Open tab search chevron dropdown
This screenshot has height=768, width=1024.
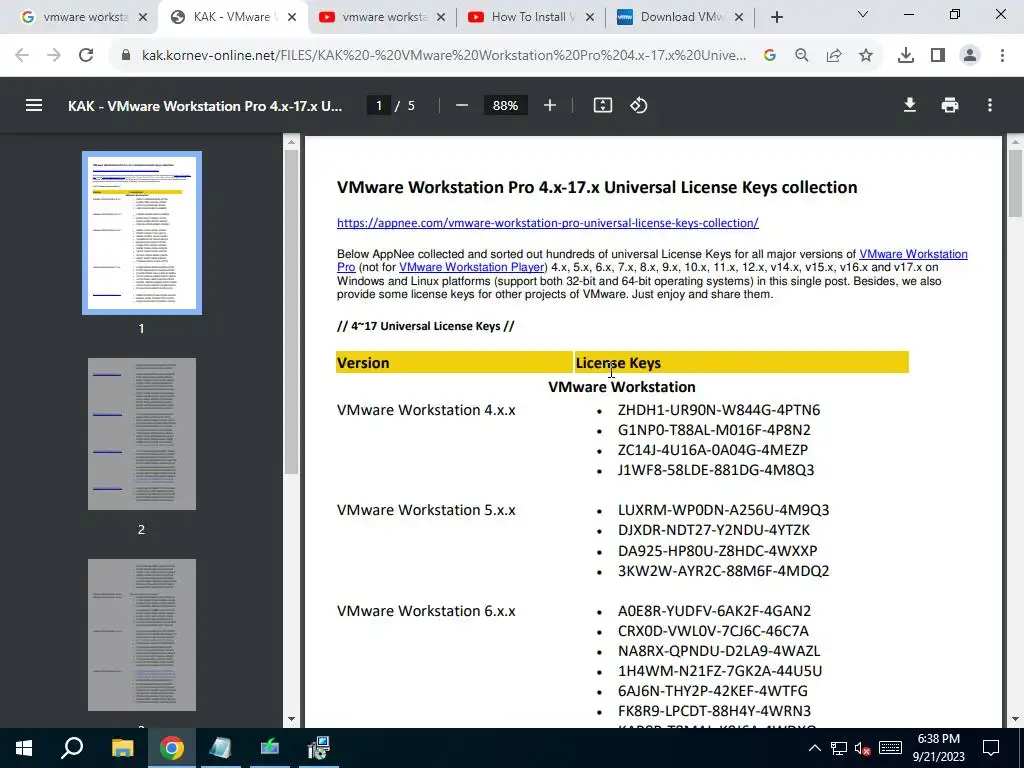click(863, 14)
